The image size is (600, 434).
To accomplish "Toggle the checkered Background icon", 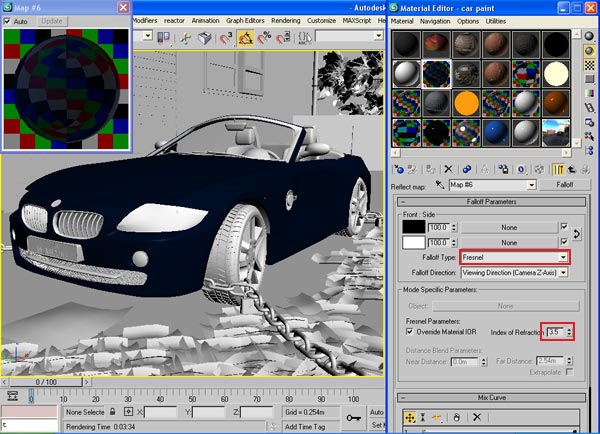I will tap(590, 67).
